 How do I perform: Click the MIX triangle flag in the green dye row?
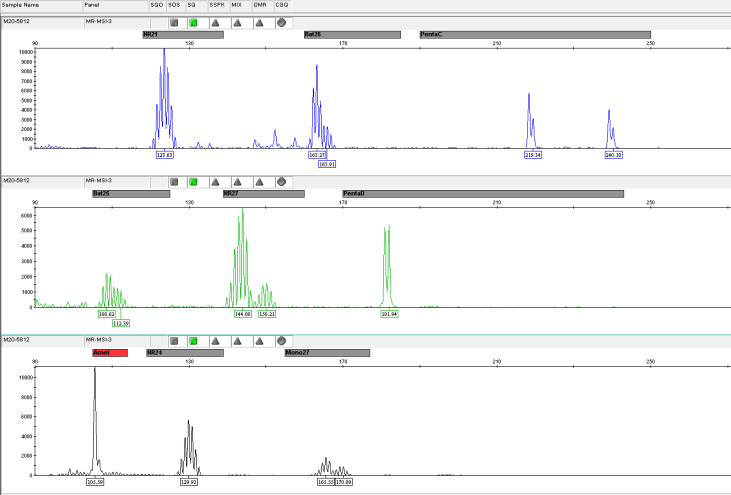[237, 182]
